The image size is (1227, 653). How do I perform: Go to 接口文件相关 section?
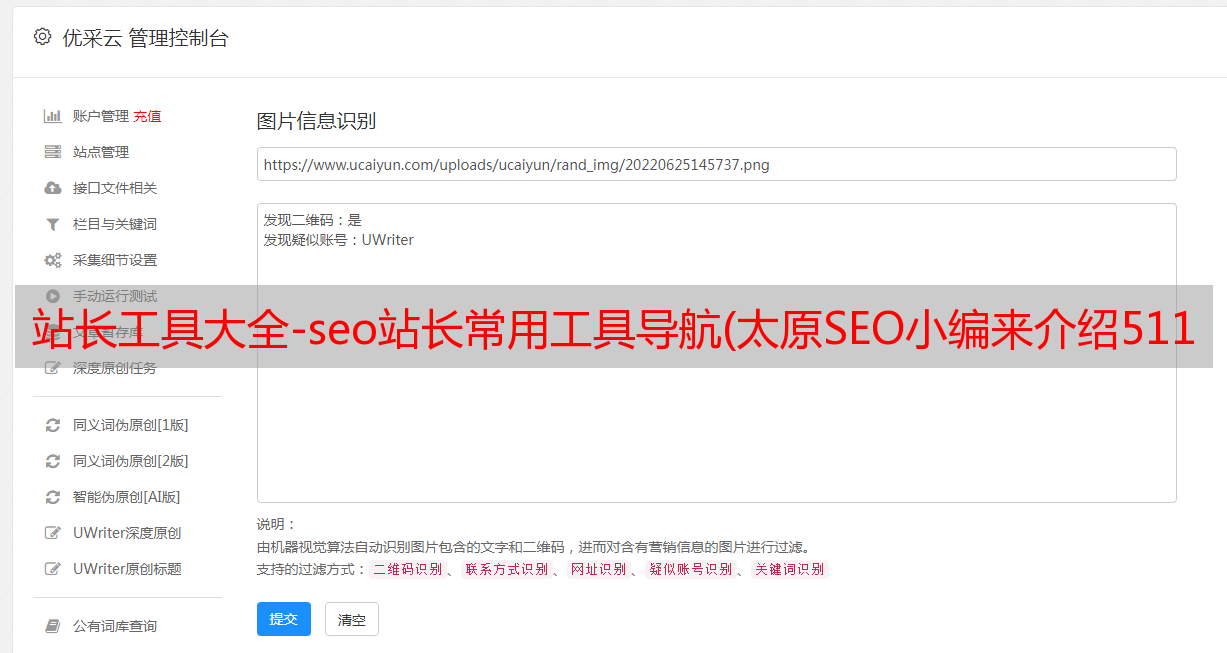(x=115, y=188)
